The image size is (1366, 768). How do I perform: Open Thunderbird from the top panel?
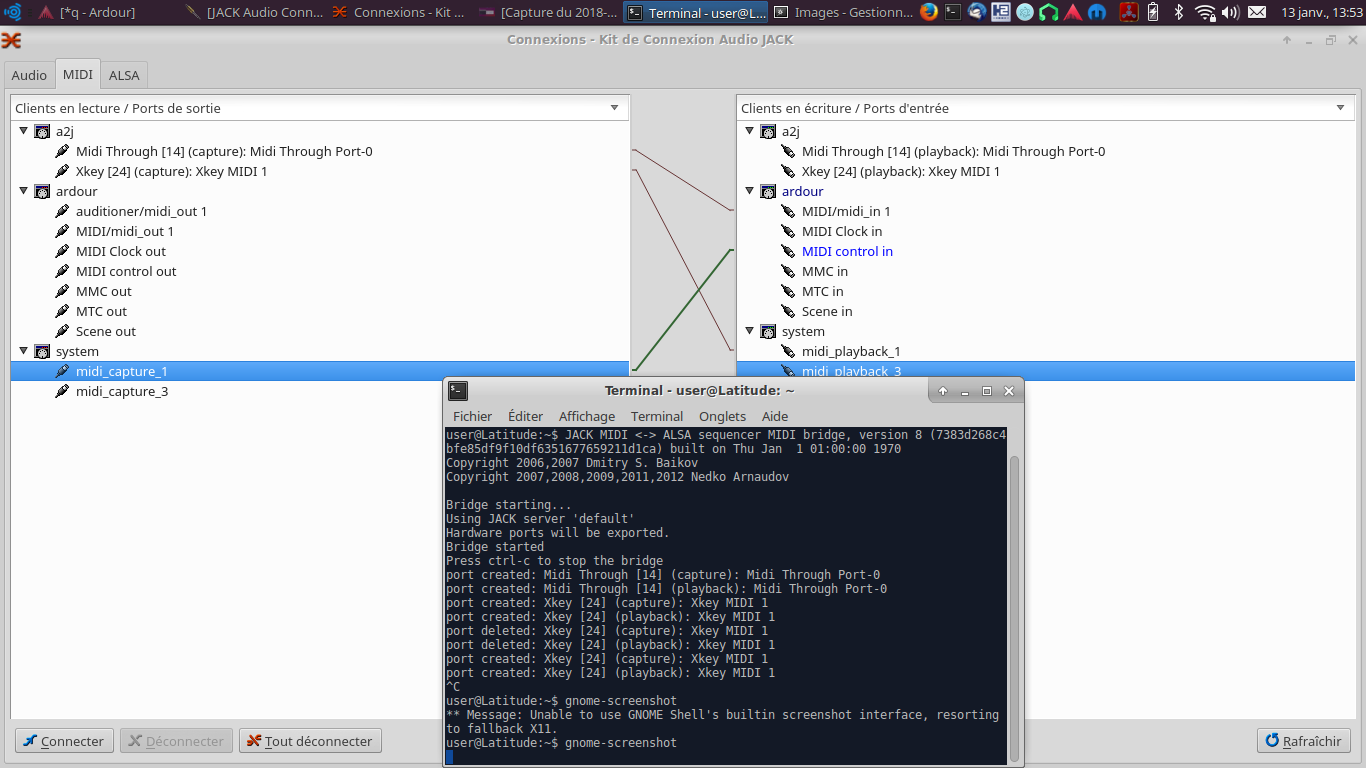977,13
